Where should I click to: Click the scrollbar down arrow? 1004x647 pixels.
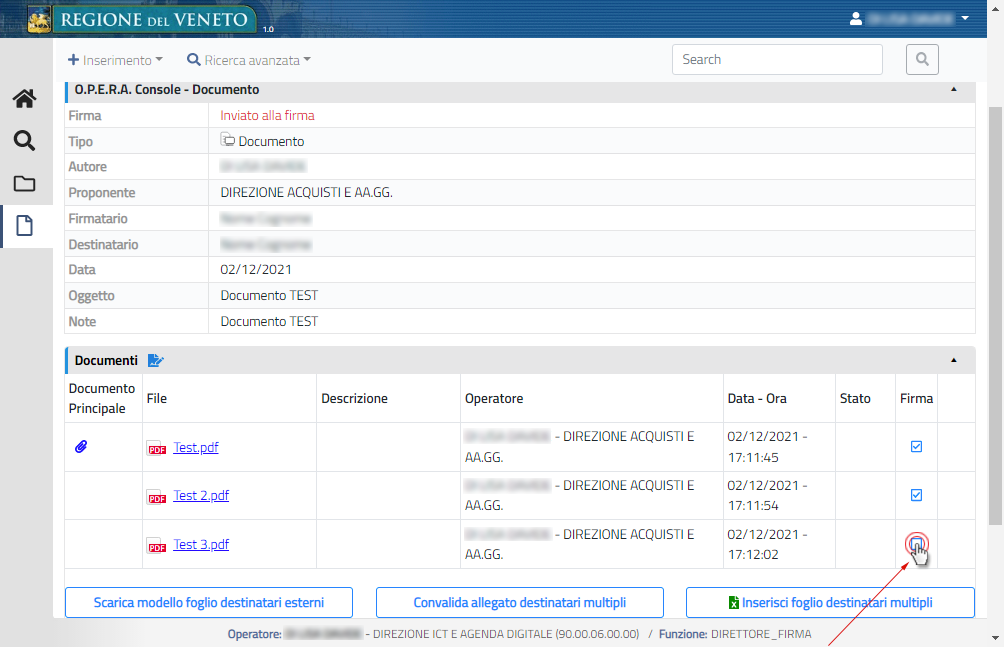[x=995, y=638]
